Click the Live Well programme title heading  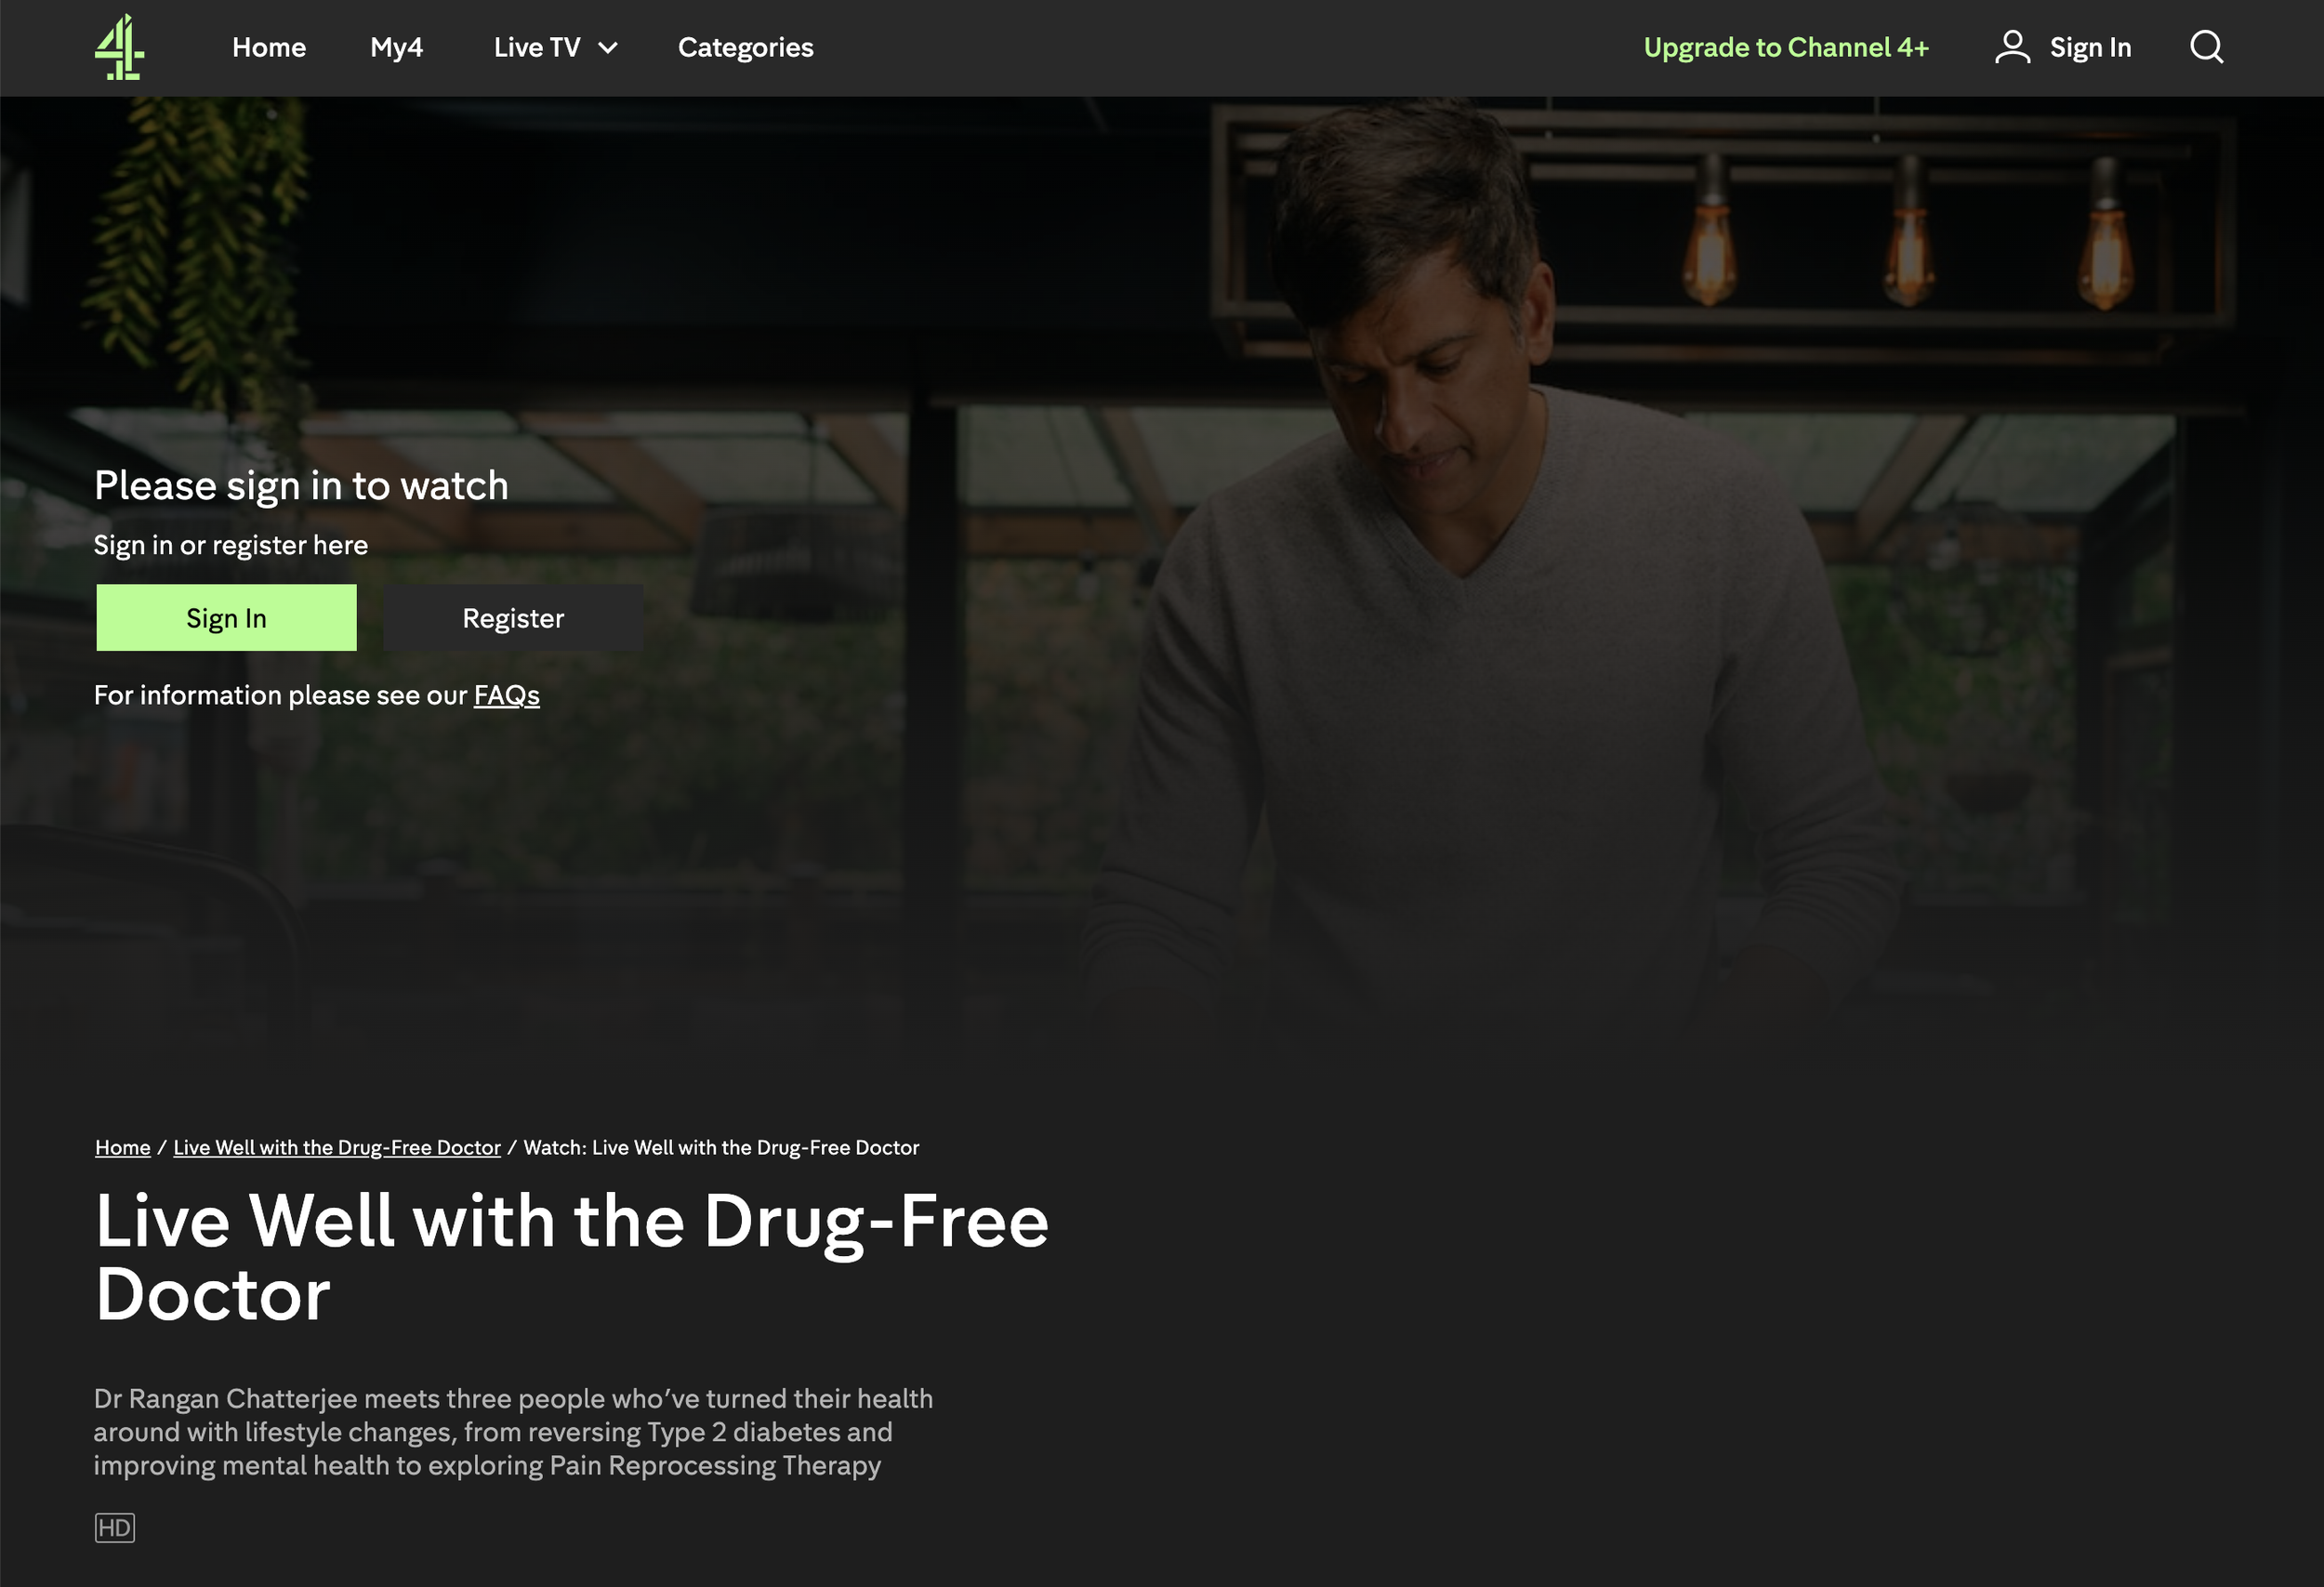click(x=571, y=1257)
